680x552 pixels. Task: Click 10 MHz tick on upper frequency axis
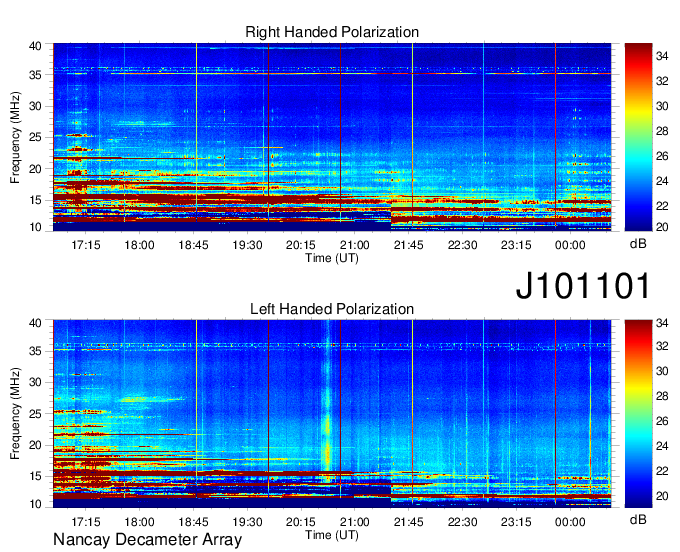click(35, 227)
